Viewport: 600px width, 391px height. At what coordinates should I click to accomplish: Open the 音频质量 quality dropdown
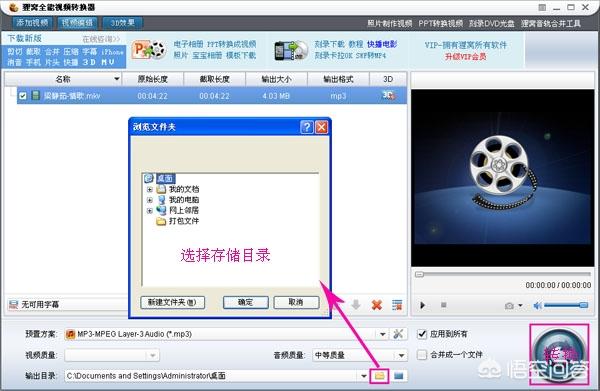[x=401, y=355]
